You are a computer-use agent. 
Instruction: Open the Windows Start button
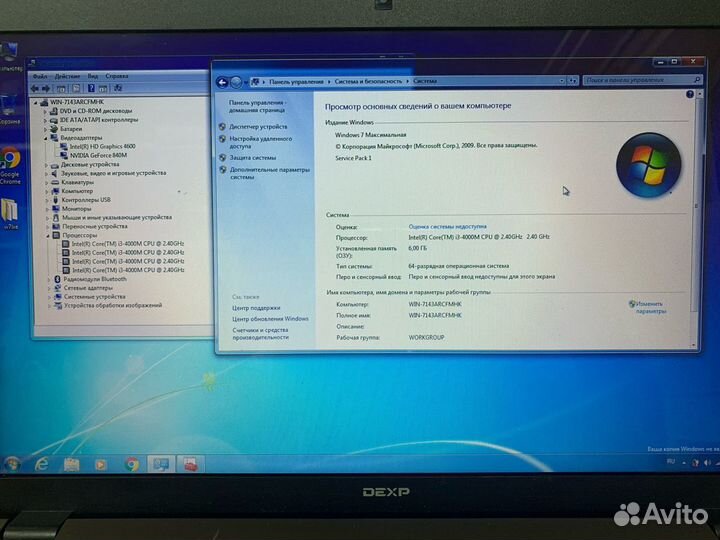12,464
